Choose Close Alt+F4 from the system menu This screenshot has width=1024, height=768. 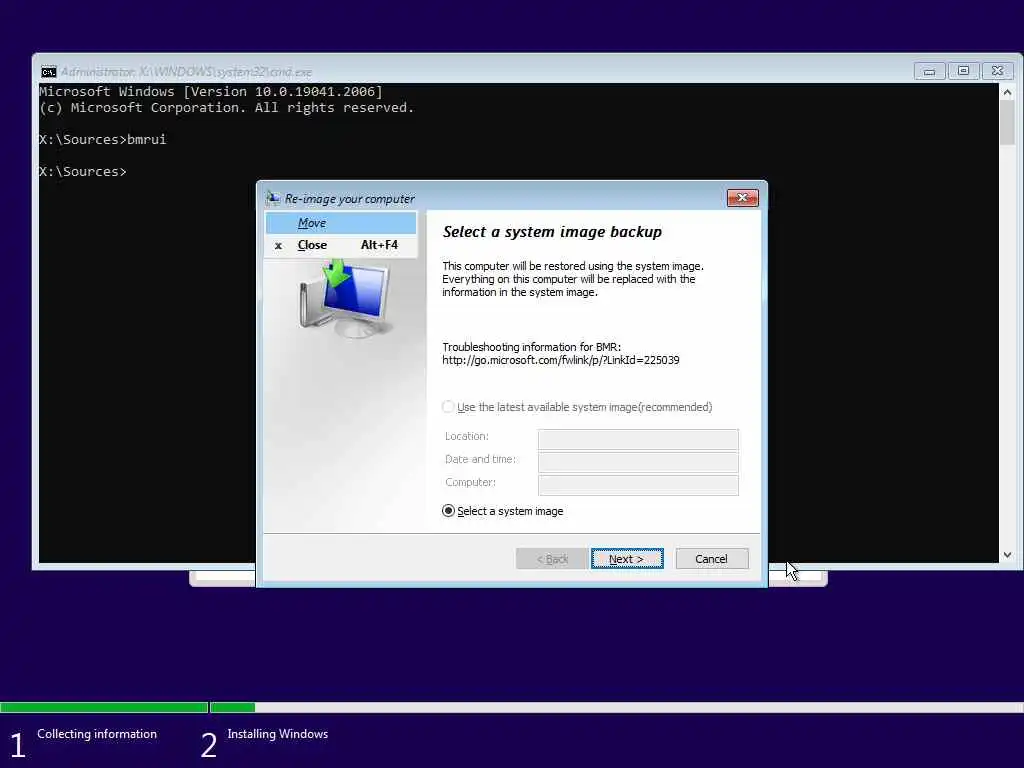pos(340,245)
